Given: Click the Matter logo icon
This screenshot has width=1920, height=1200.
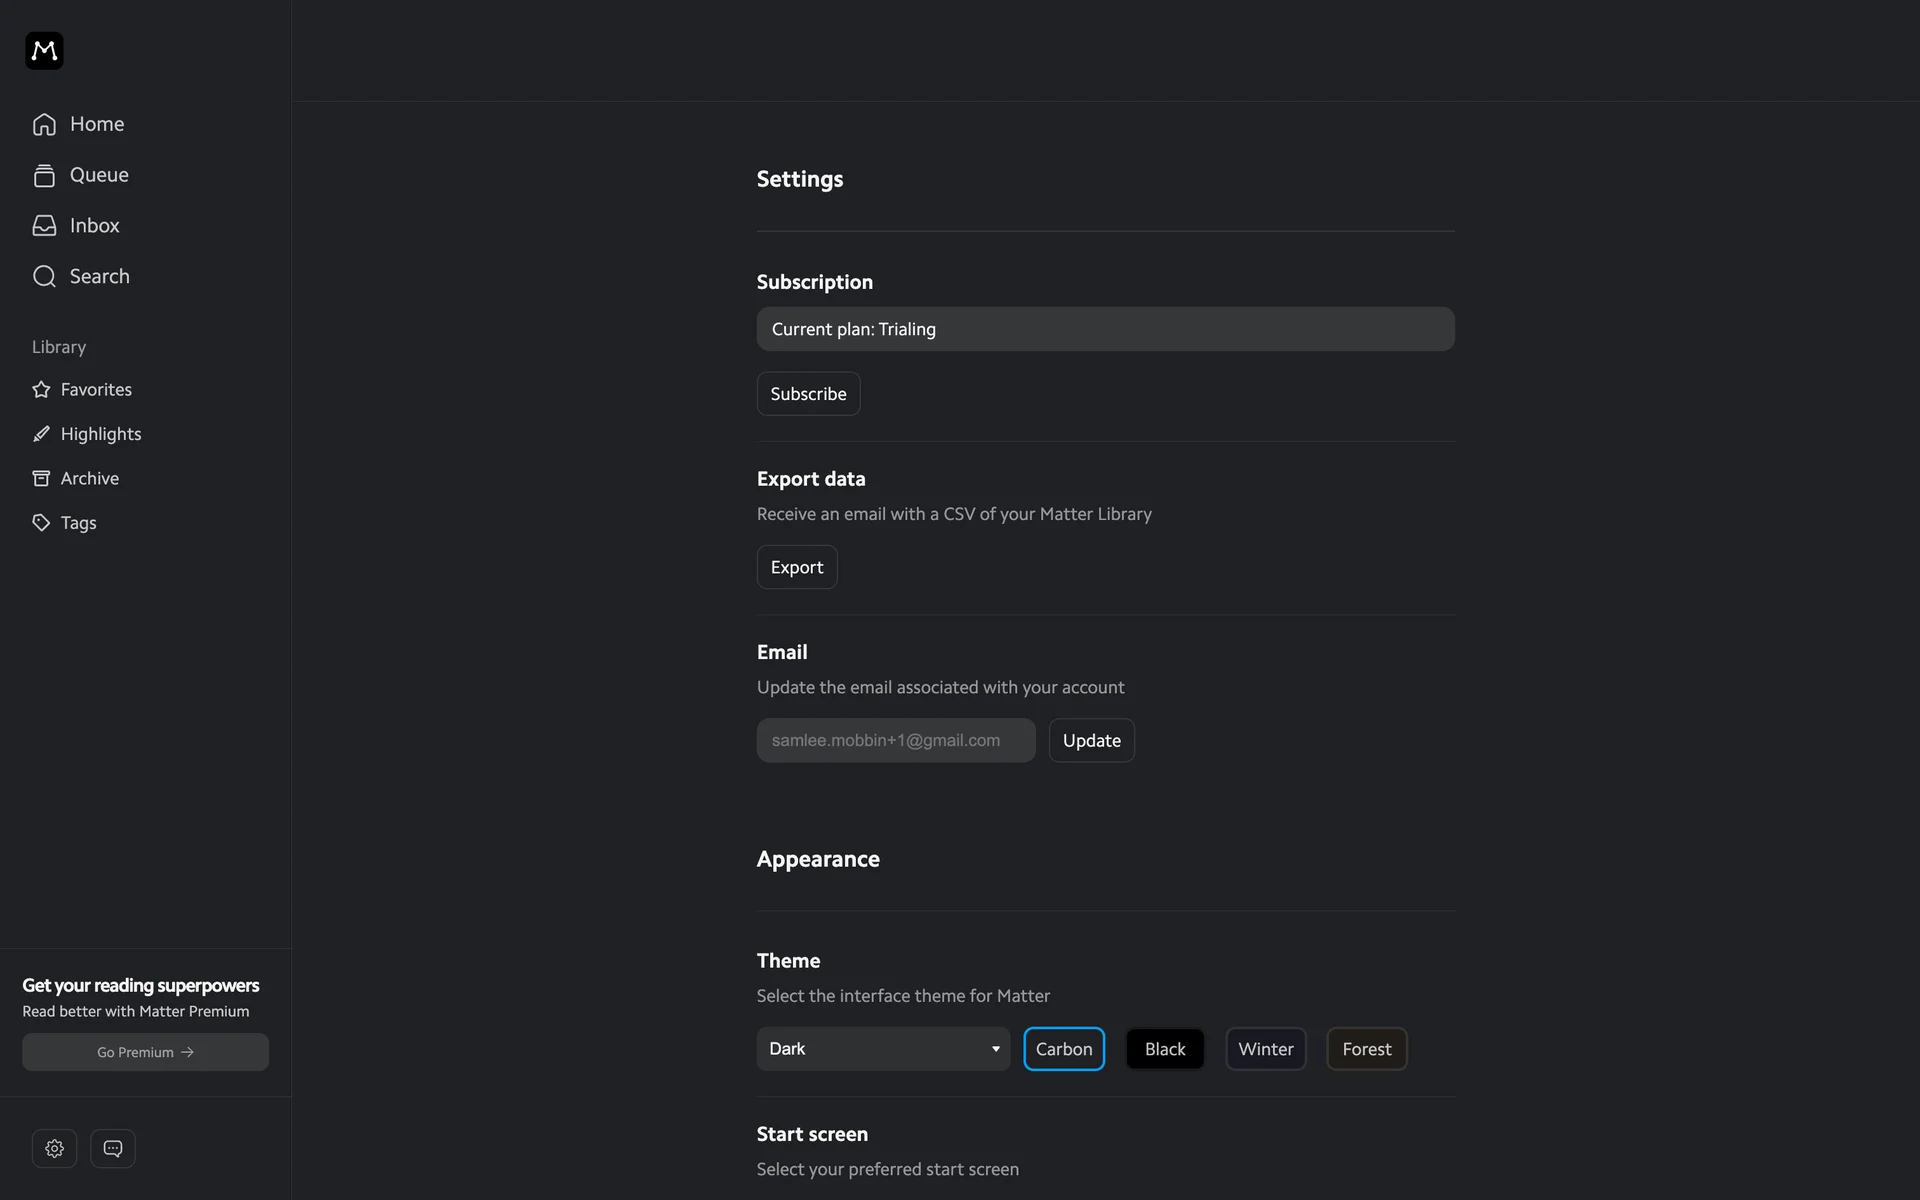Looking at the screenshot, I should (44, 50).
